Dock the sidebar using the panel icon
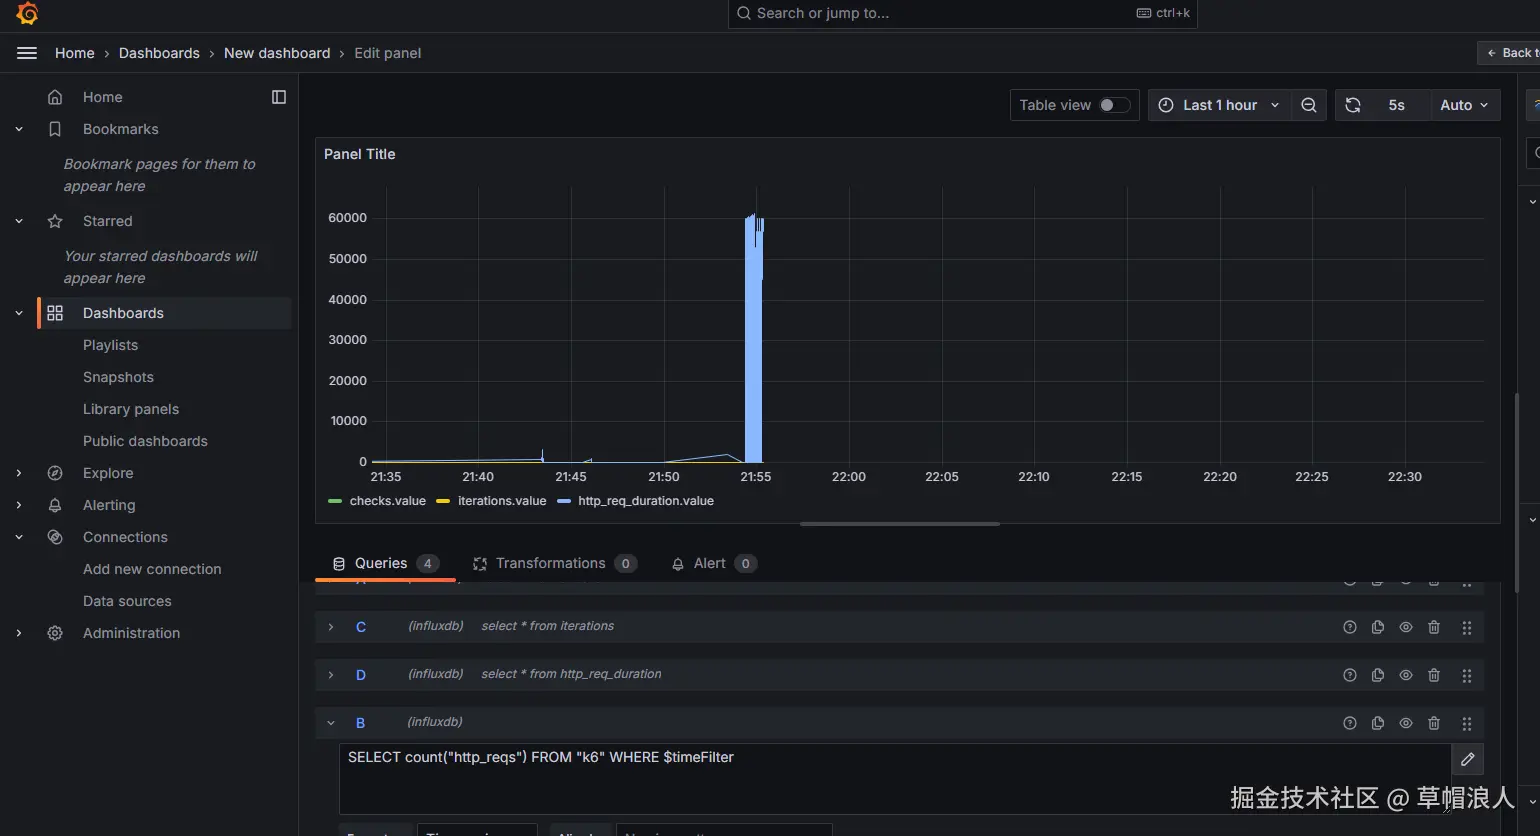 [279, 97]
